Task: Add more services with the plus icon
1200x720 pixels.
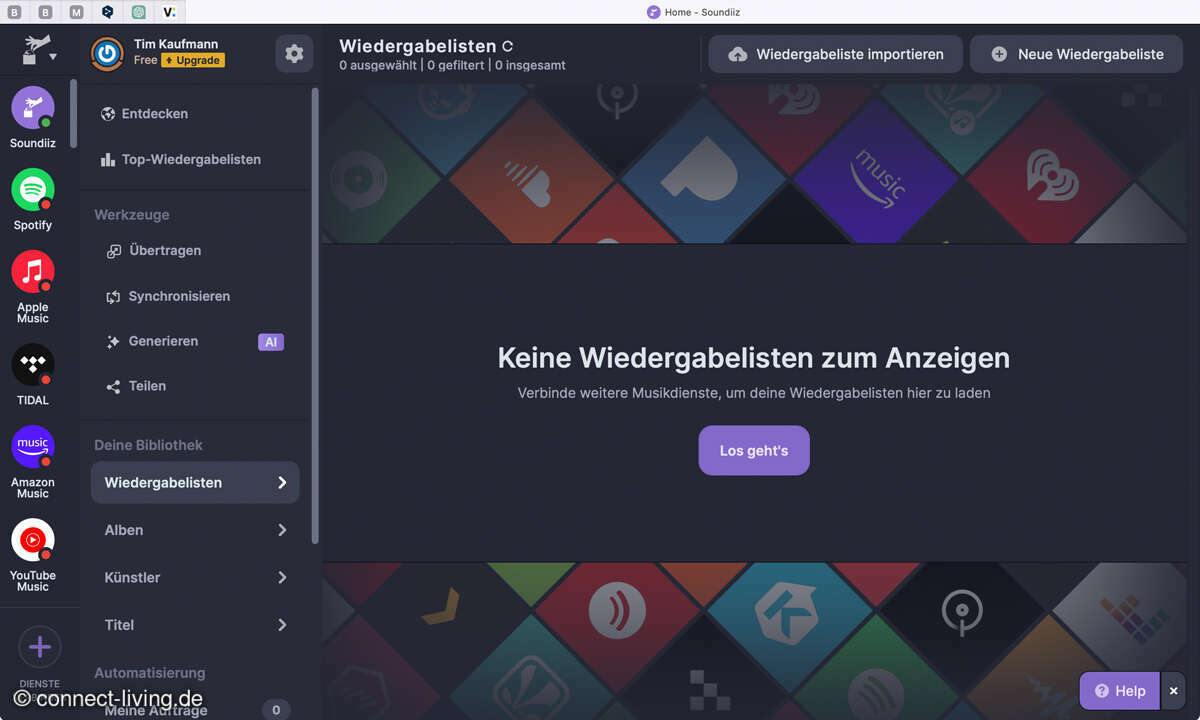Action: (x=40, y=647)
